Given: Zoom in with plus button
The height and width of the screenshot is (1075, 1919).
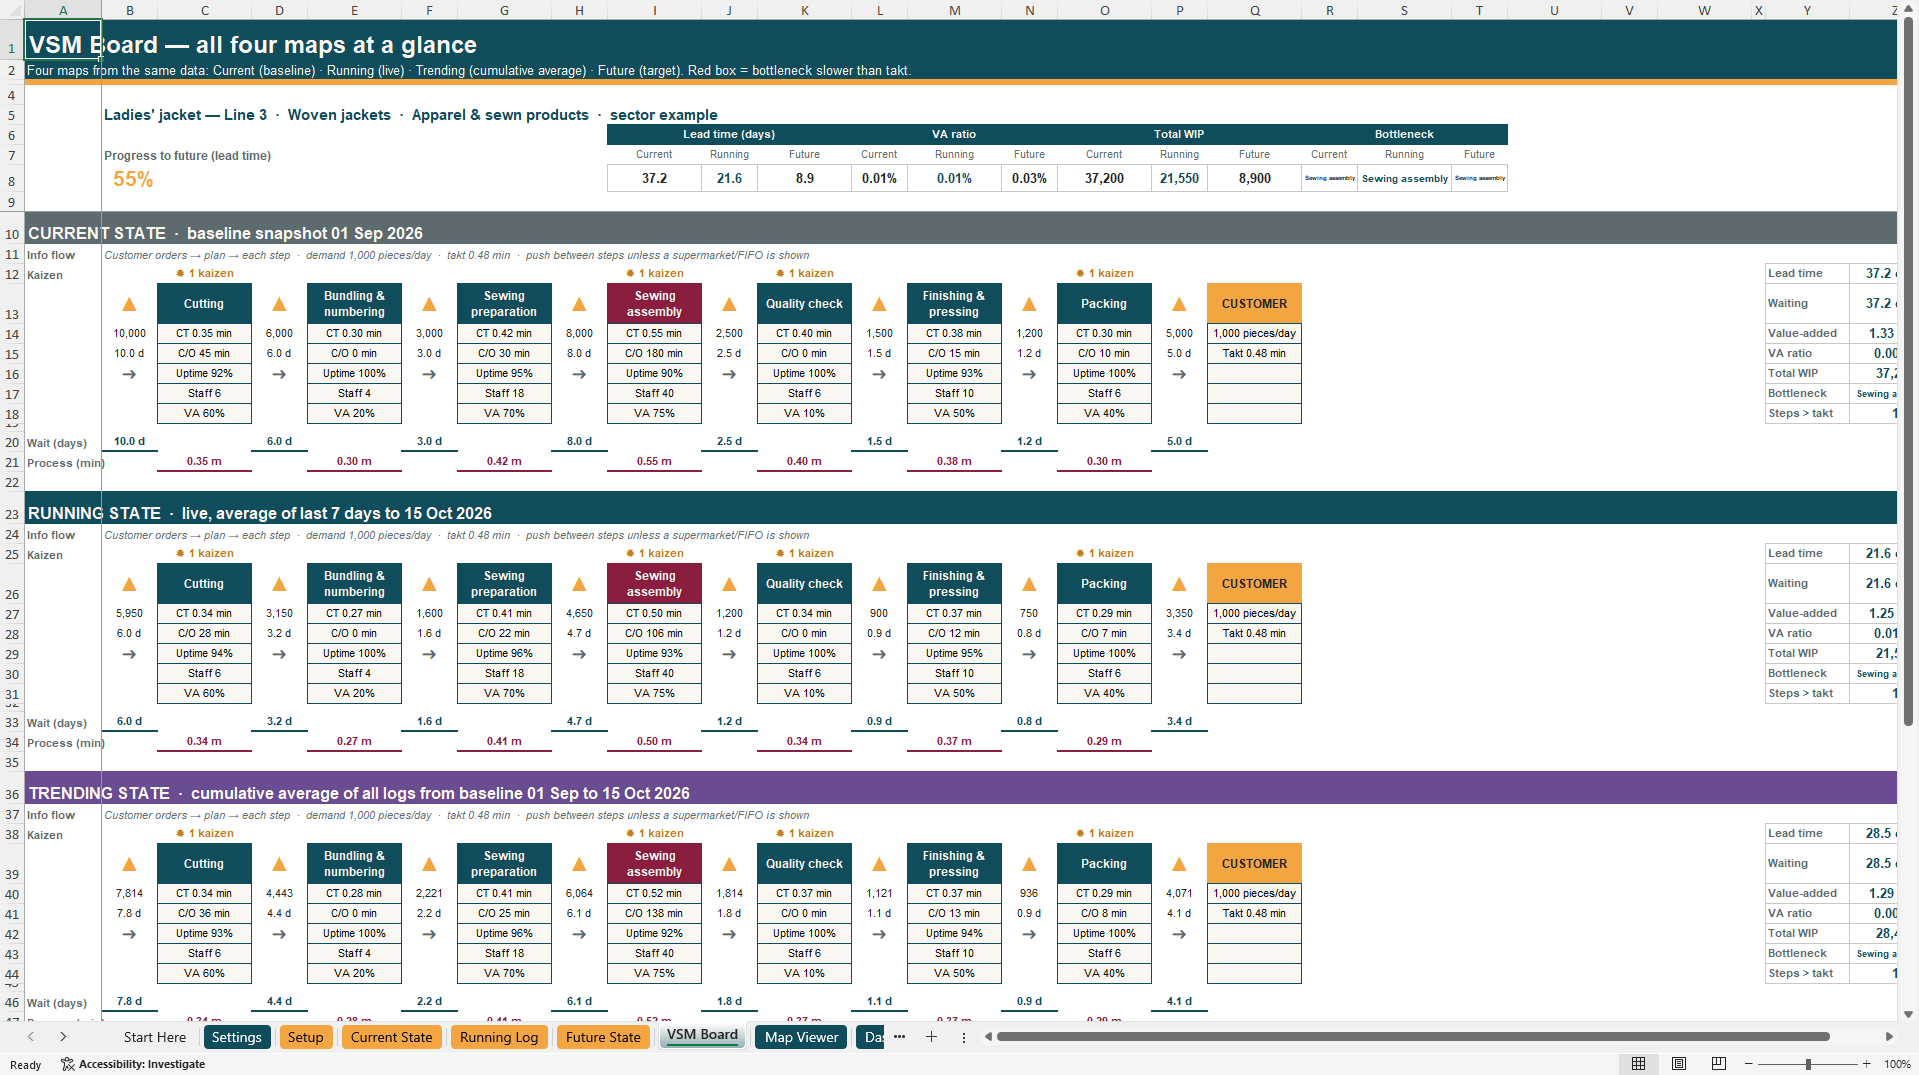Looking at the screenshot, I should point(1866,1064).
